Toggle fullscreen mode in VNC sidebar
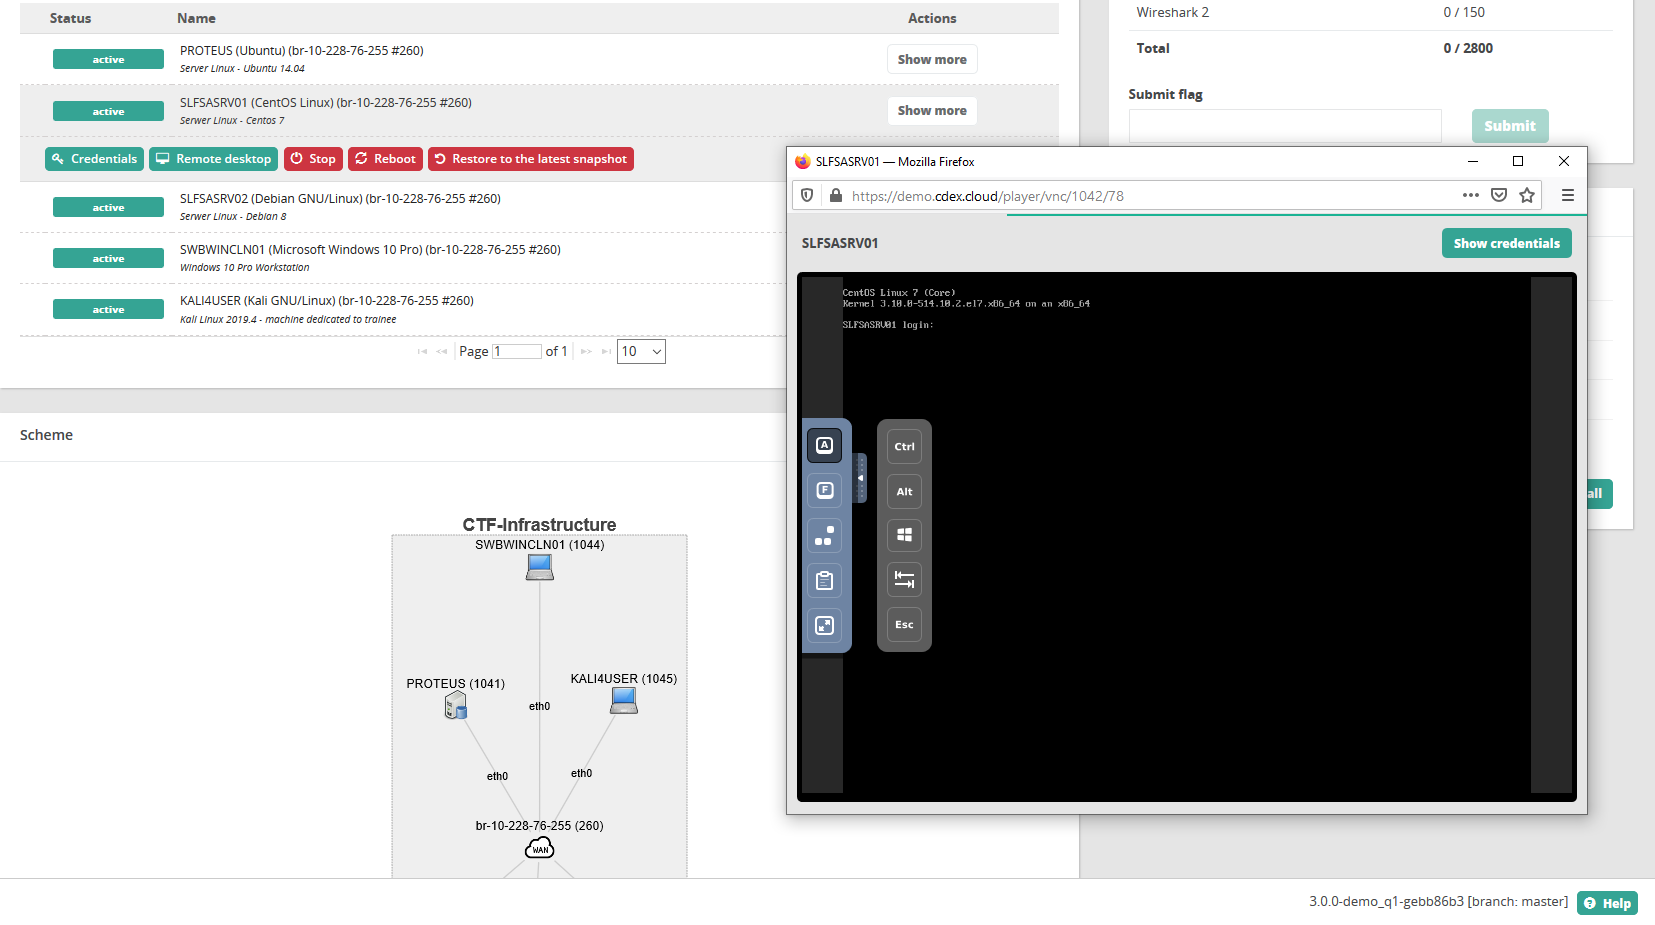 (x=824, y=626)
